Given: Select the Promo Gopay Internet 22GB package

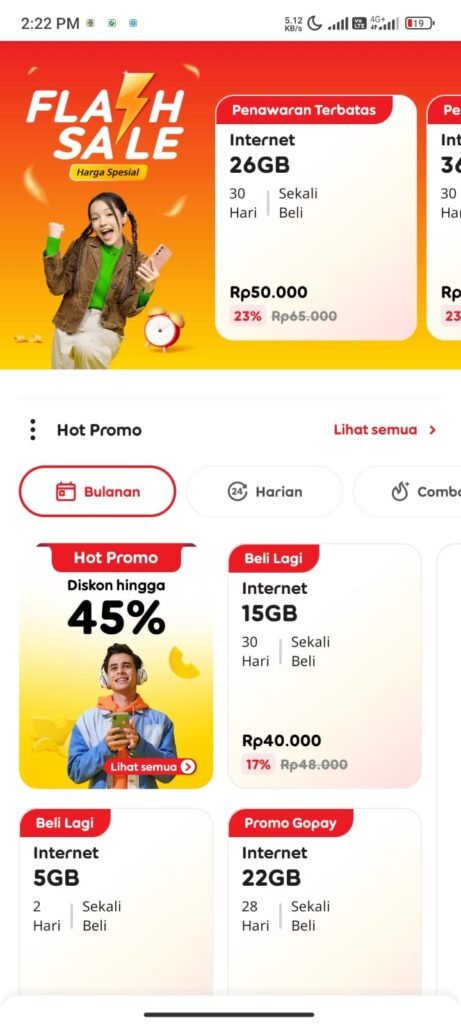Looking at the screenshot, I should (325, 901).
